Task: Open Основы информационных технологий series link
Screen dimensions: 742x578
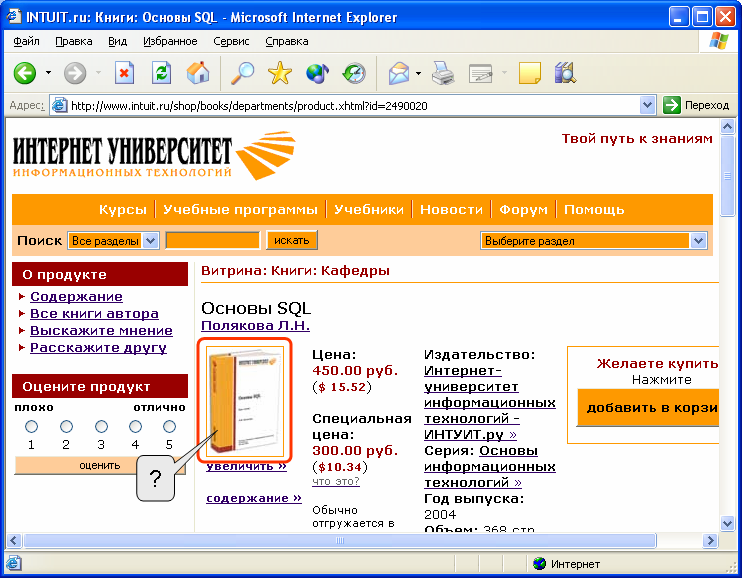Action: point(490,467)
